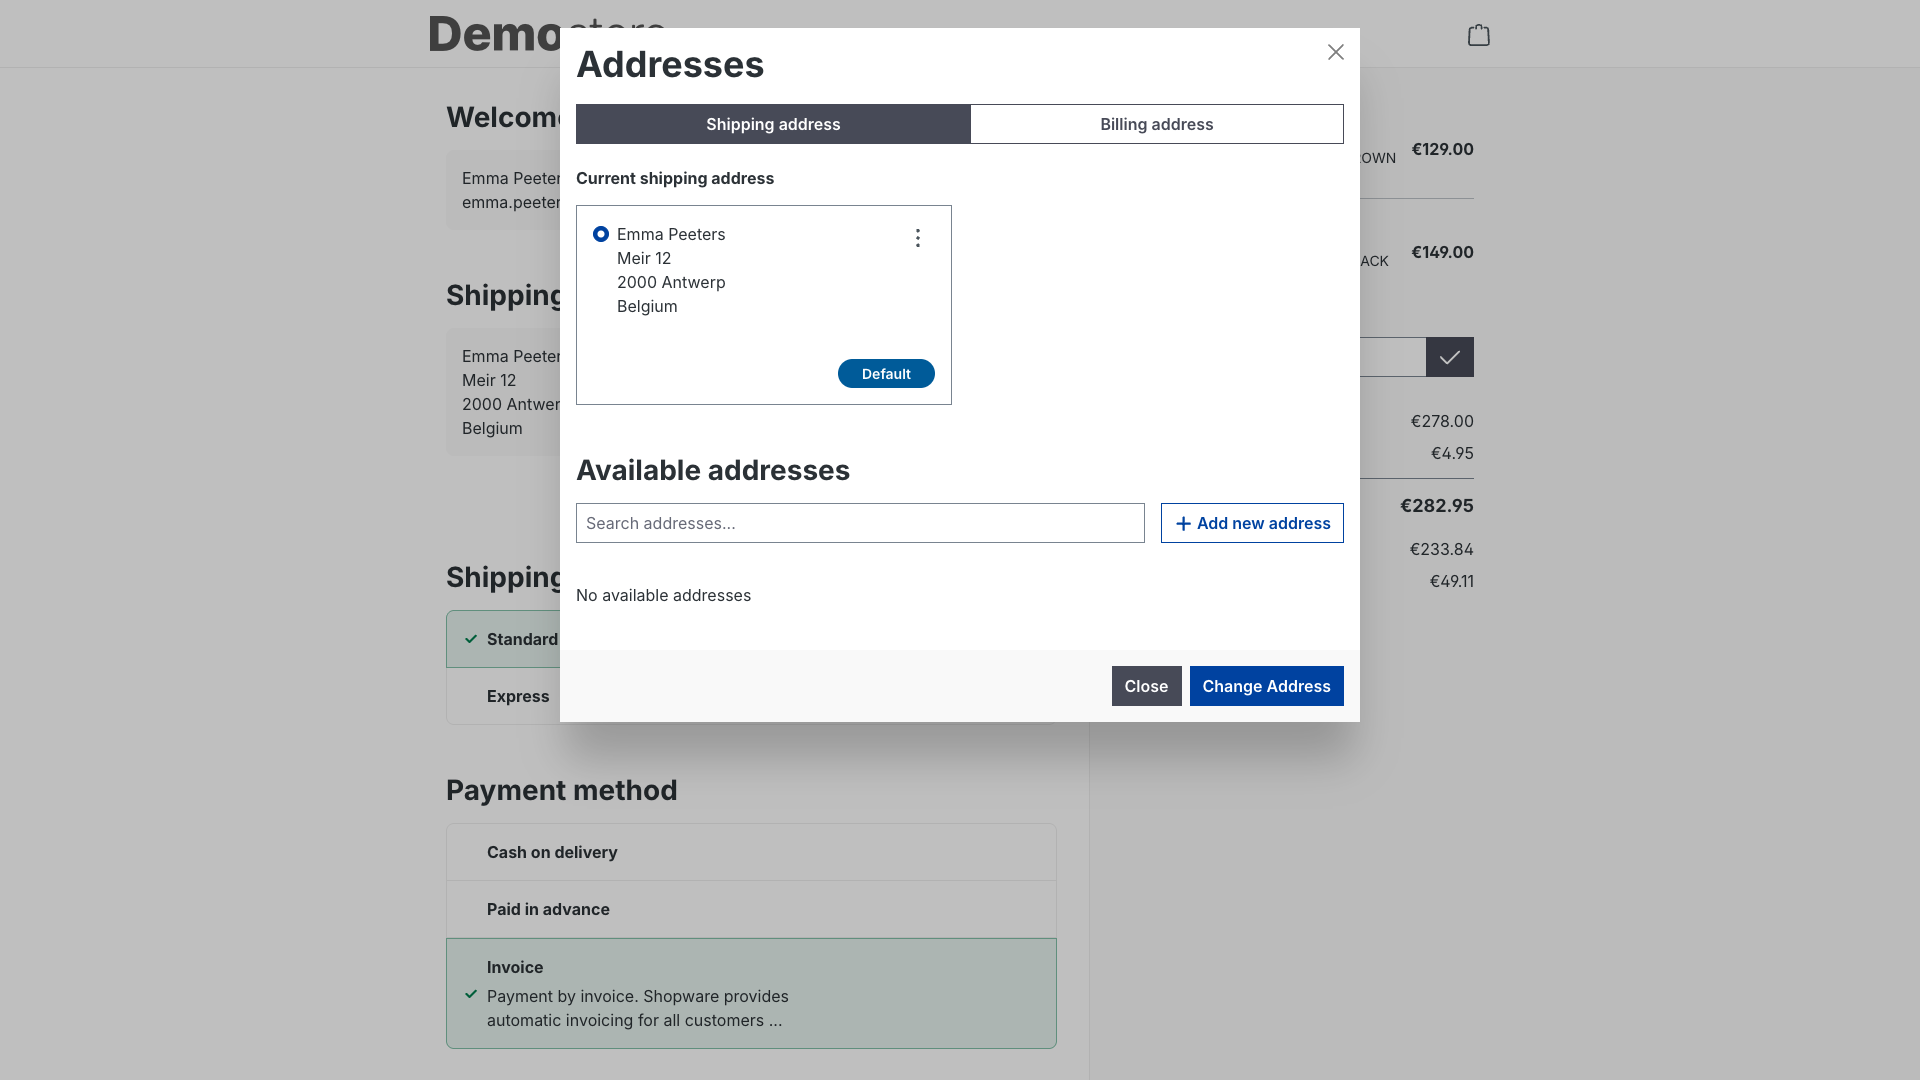Choose Paid in advance payment method
Image resolution: width=1920 pixels, height=1080 pixels.
[751, 909]
